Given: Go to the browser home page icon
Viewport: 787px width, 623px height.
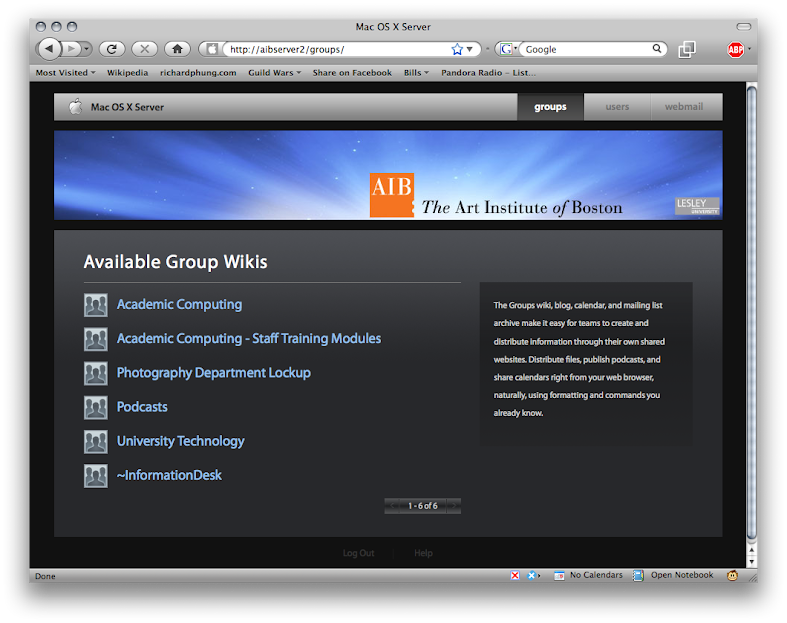Looking at the screenshot, I should 177,48.
